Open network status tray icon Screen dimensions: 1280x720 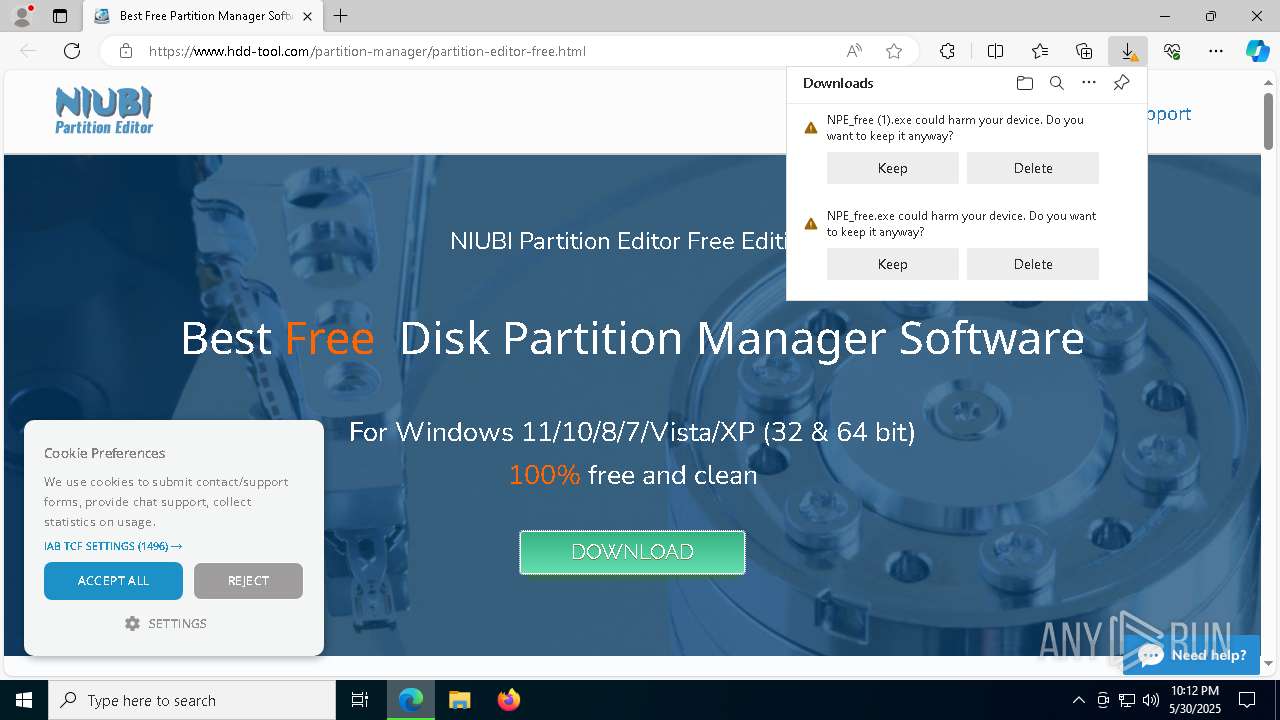click(1127, 700)
